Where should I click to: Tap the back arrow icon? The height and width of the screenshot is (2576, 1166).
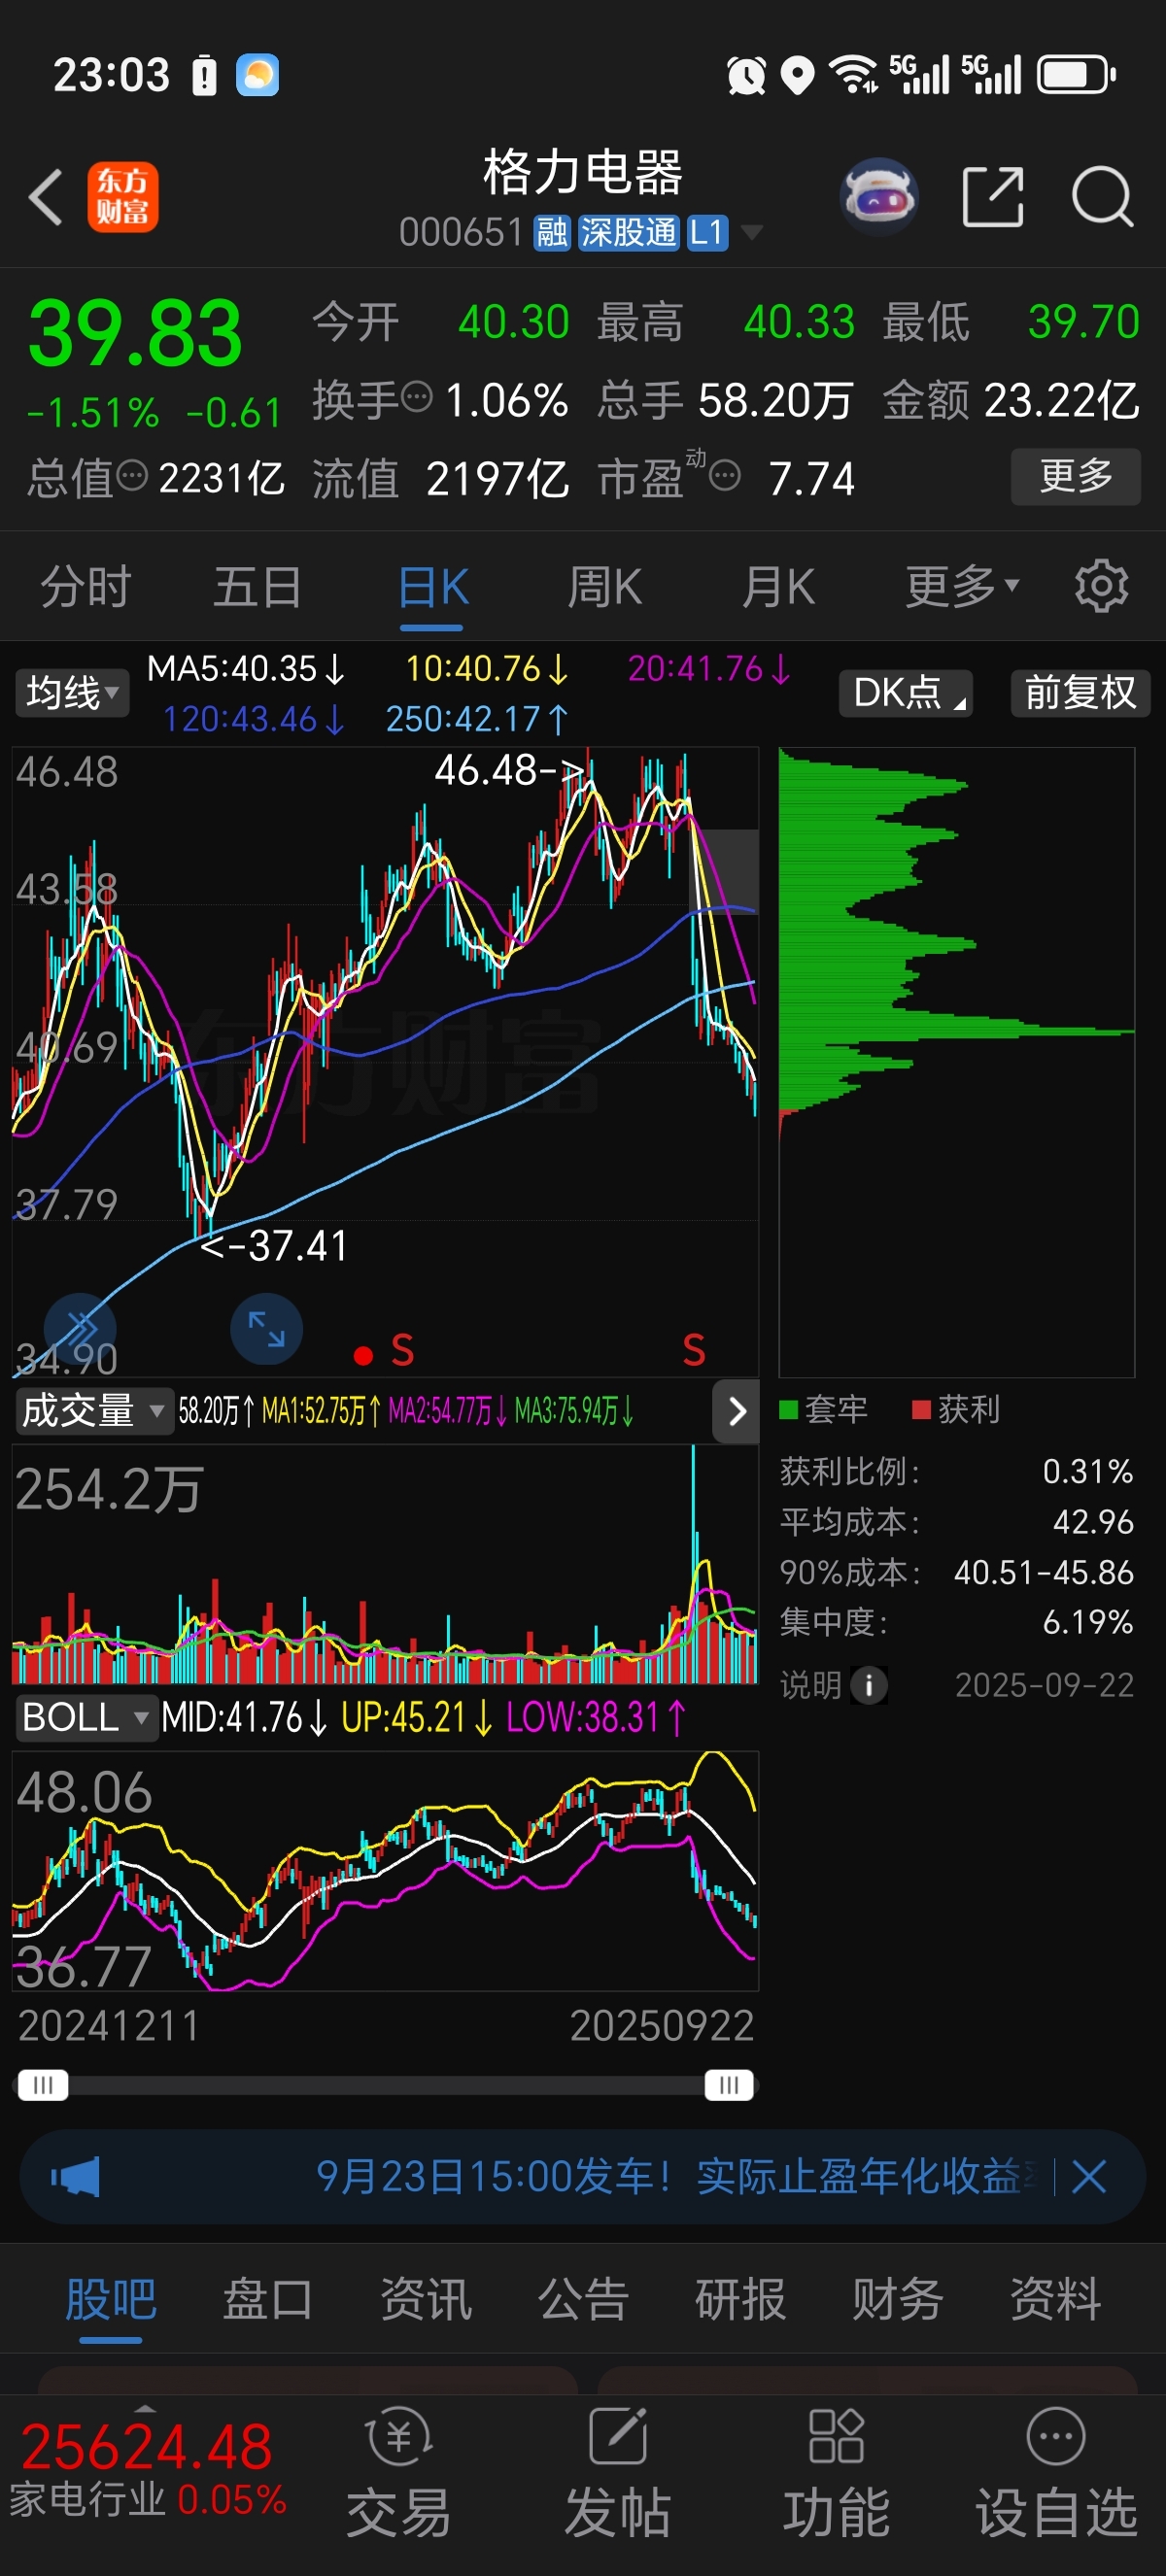(x=46, y=197)
